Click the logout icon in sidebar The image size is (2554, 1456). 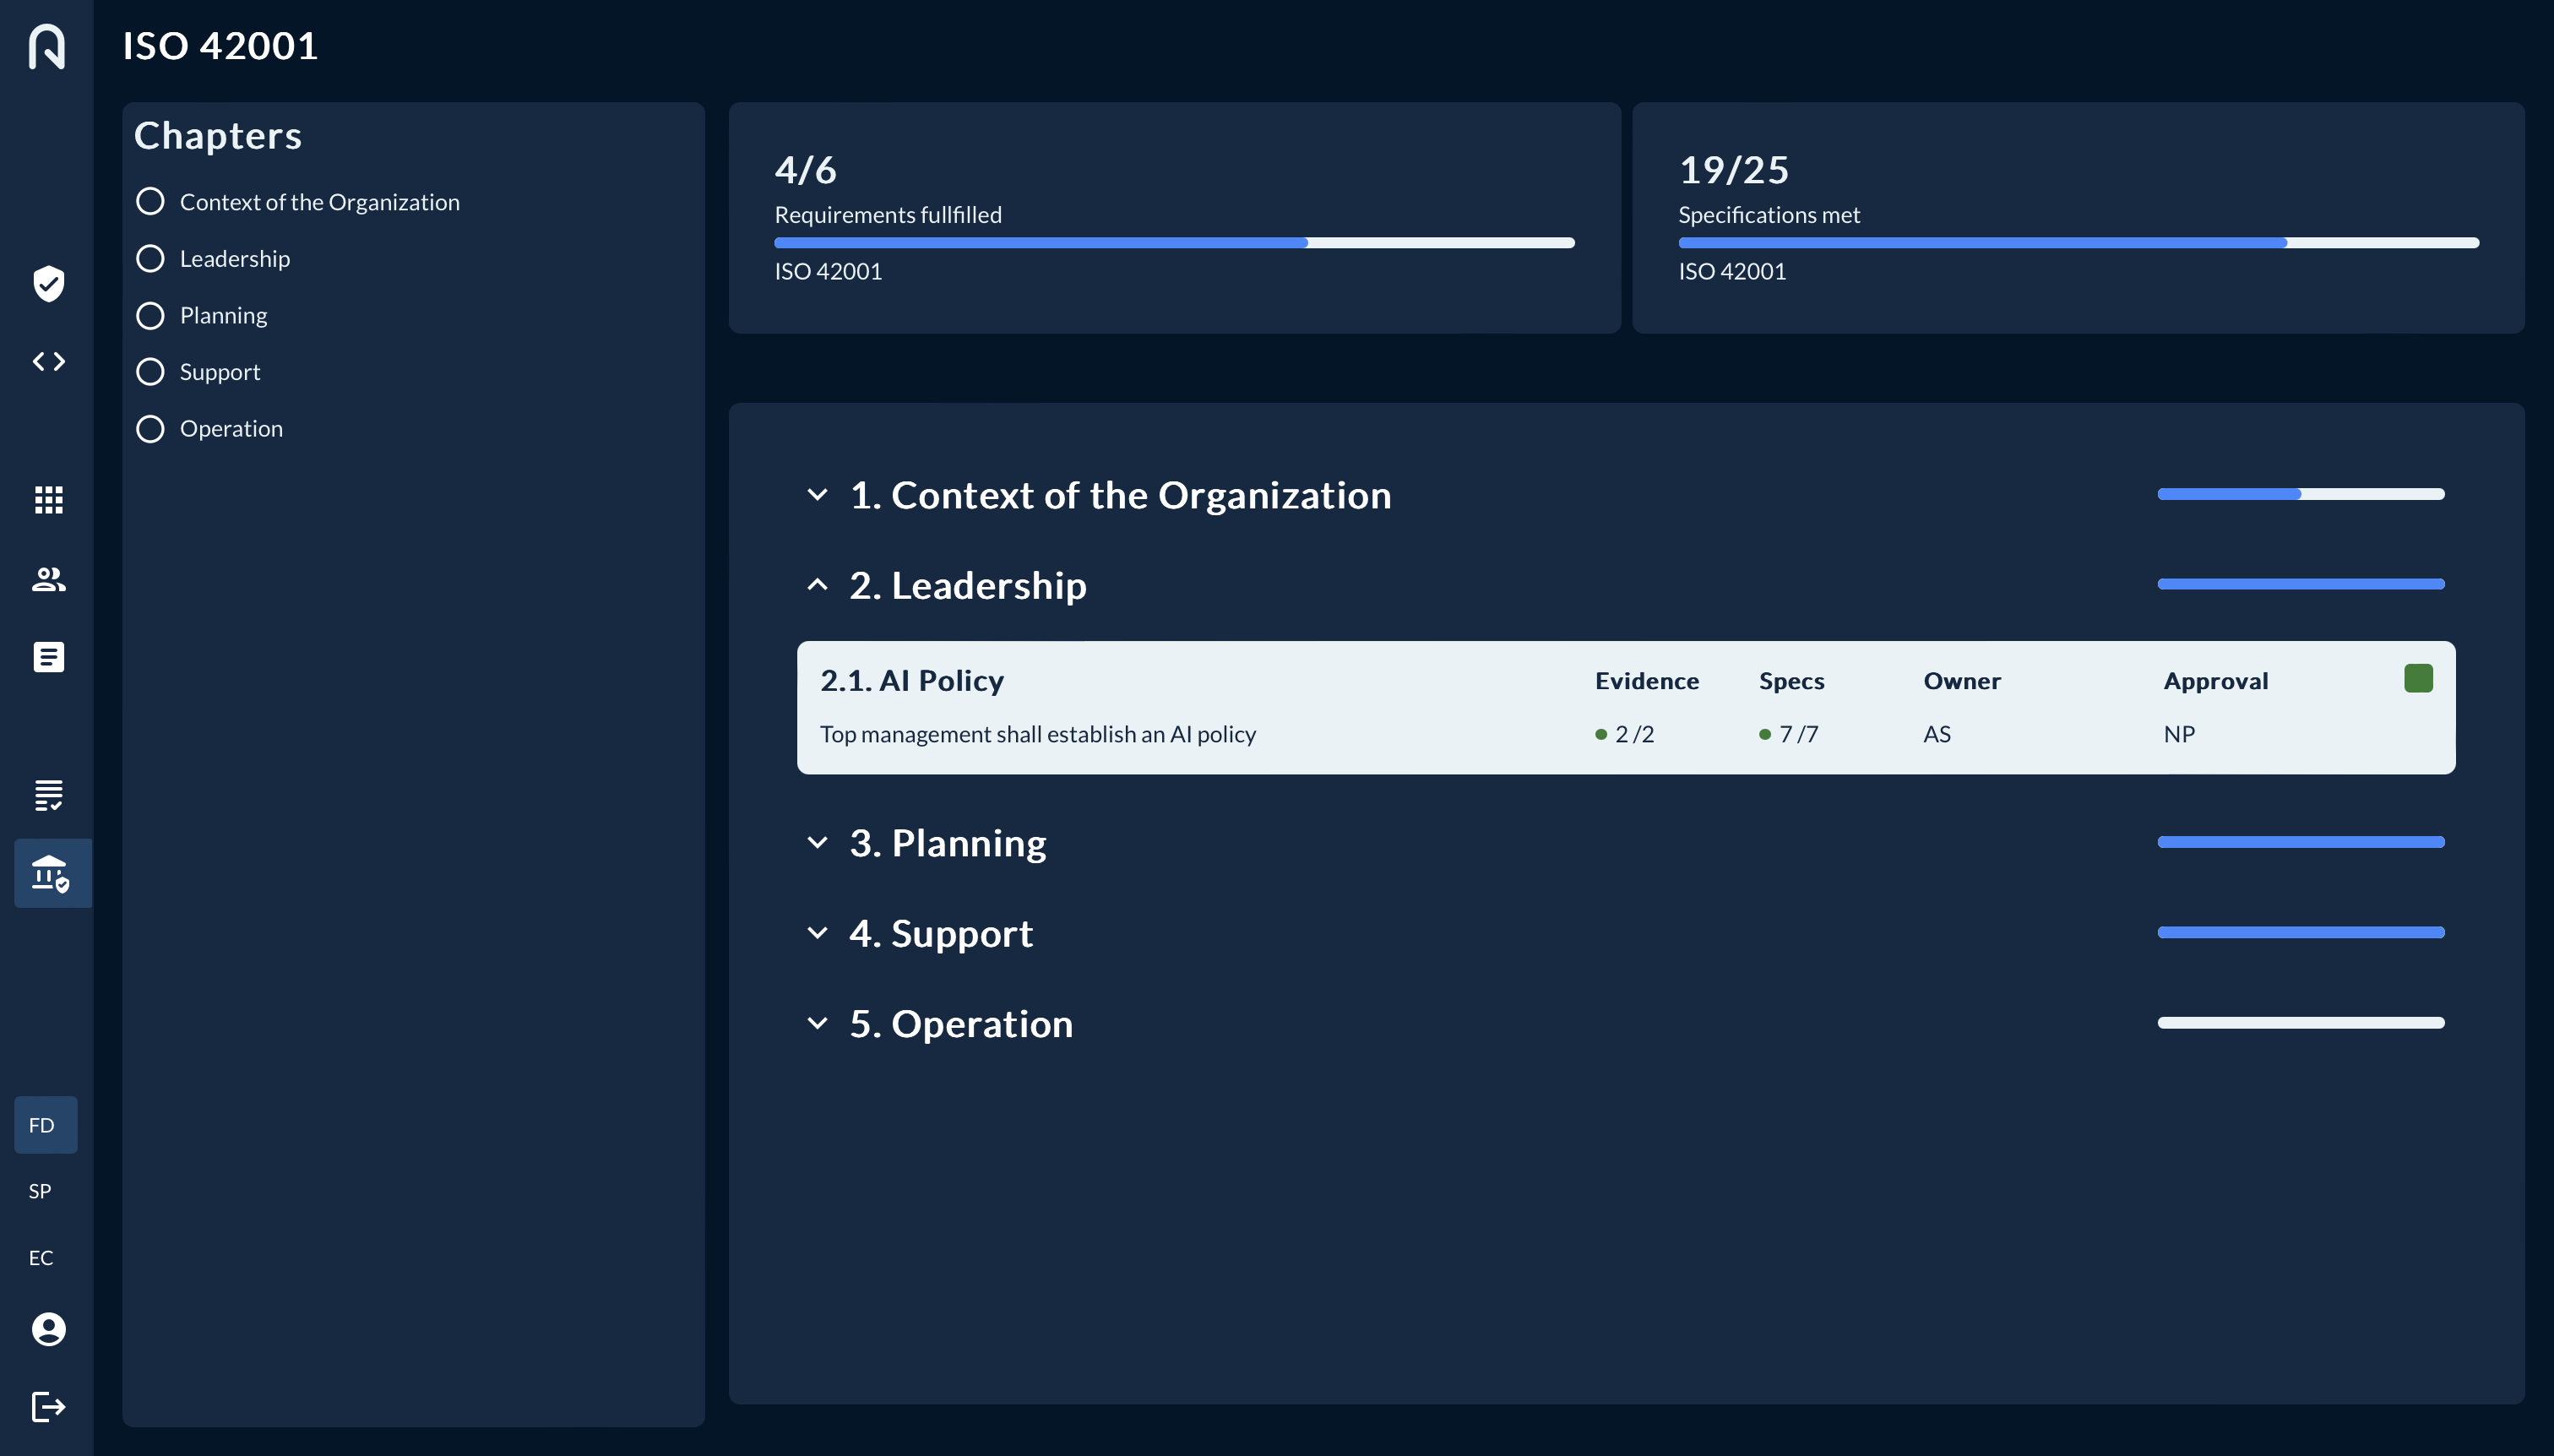[48, 1407]
